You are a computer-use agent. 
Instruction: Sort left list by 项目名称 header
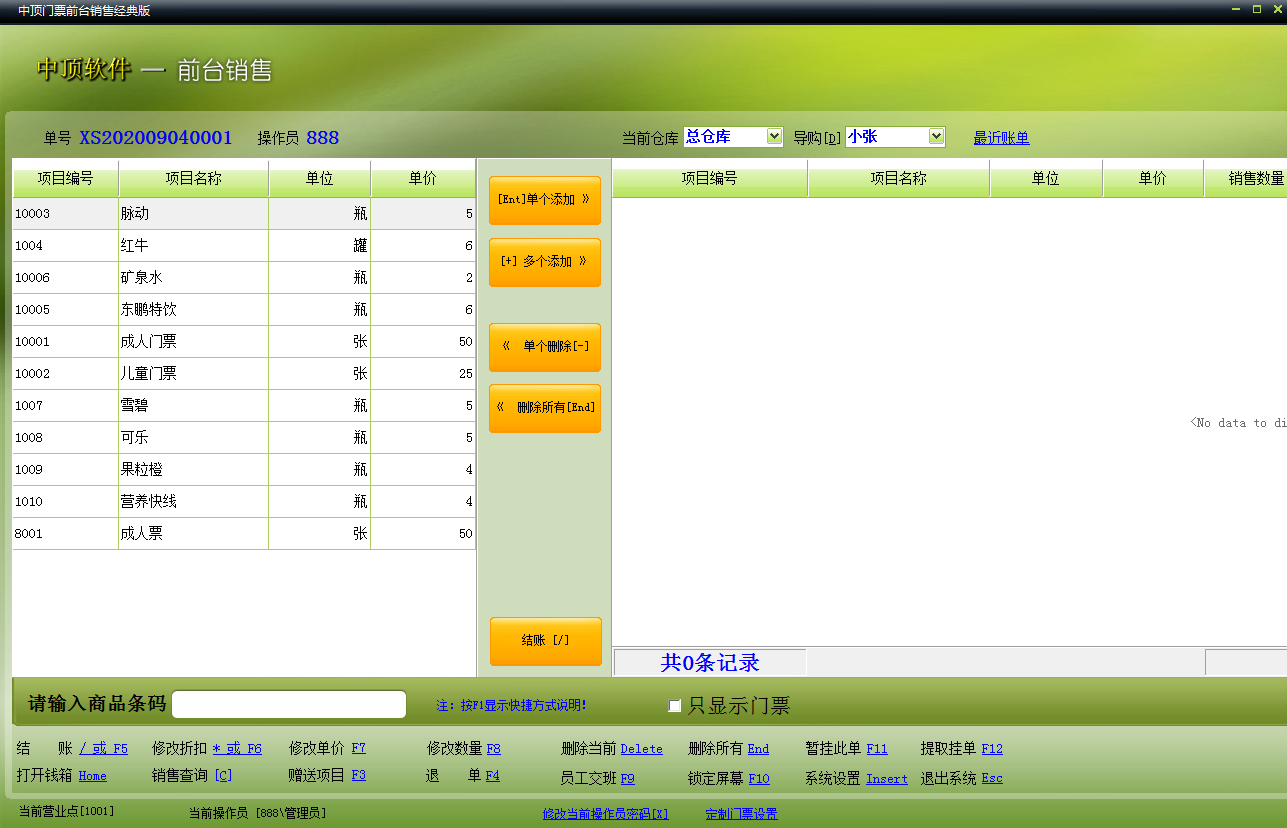click(193, 179)
